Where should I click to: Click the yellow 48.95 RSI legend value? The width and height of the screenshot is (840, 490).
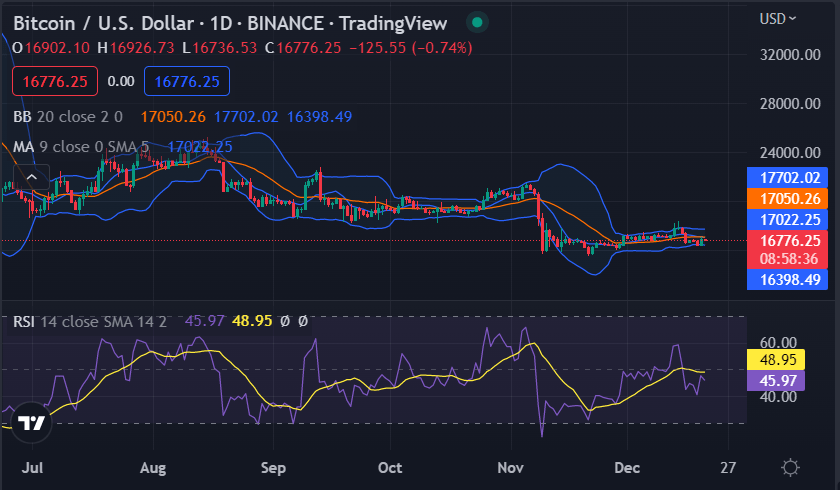coord(252,321)
